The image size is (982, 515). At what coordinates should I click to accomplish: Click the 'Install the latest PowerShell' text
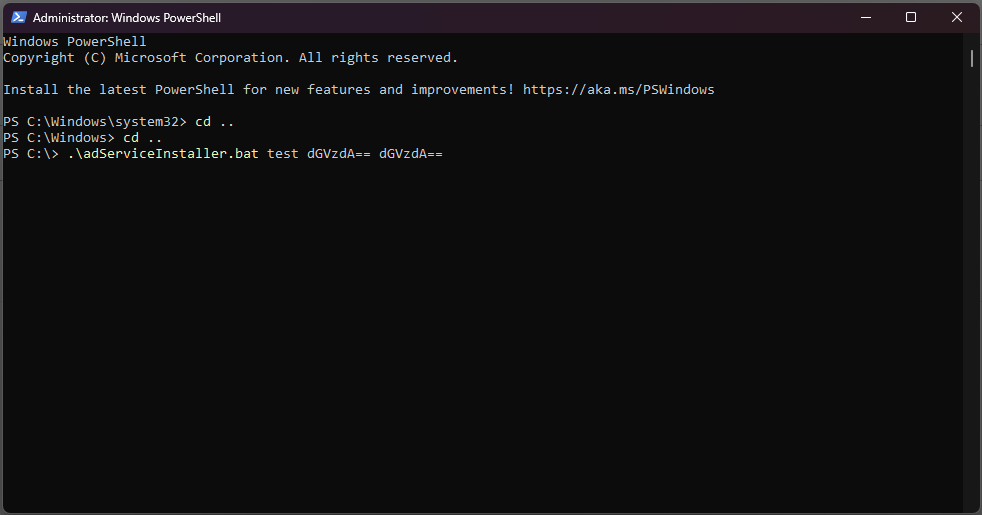point(120,90)
